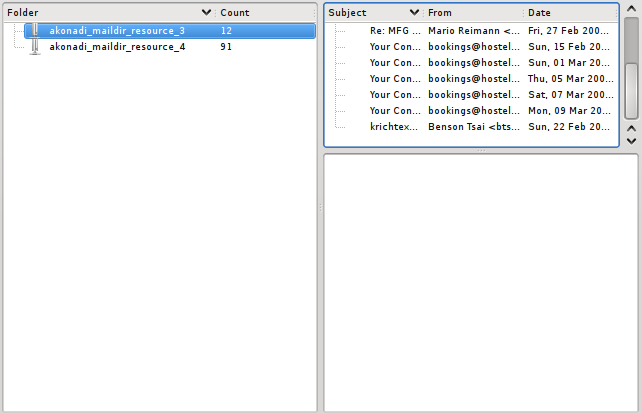Open the akonadi_maildir_resource_4 folder
642x414 pixels.
point(116,47)
